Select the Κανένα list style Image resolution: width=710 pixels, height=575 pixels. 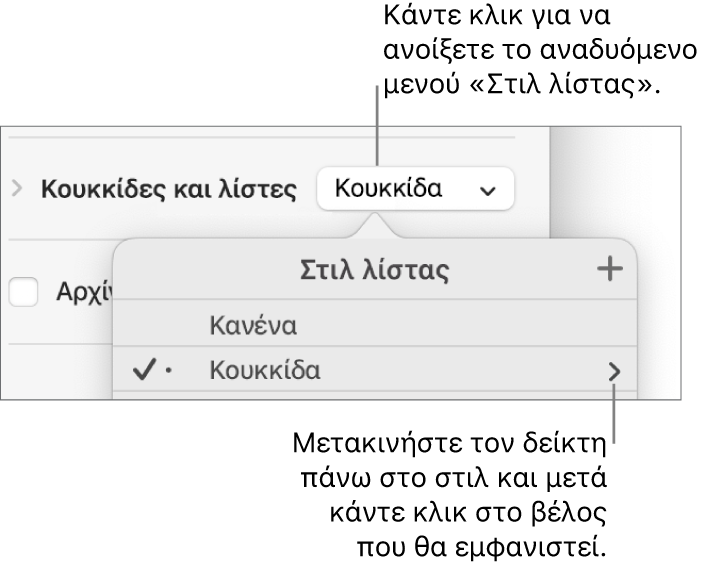(374, 324)
